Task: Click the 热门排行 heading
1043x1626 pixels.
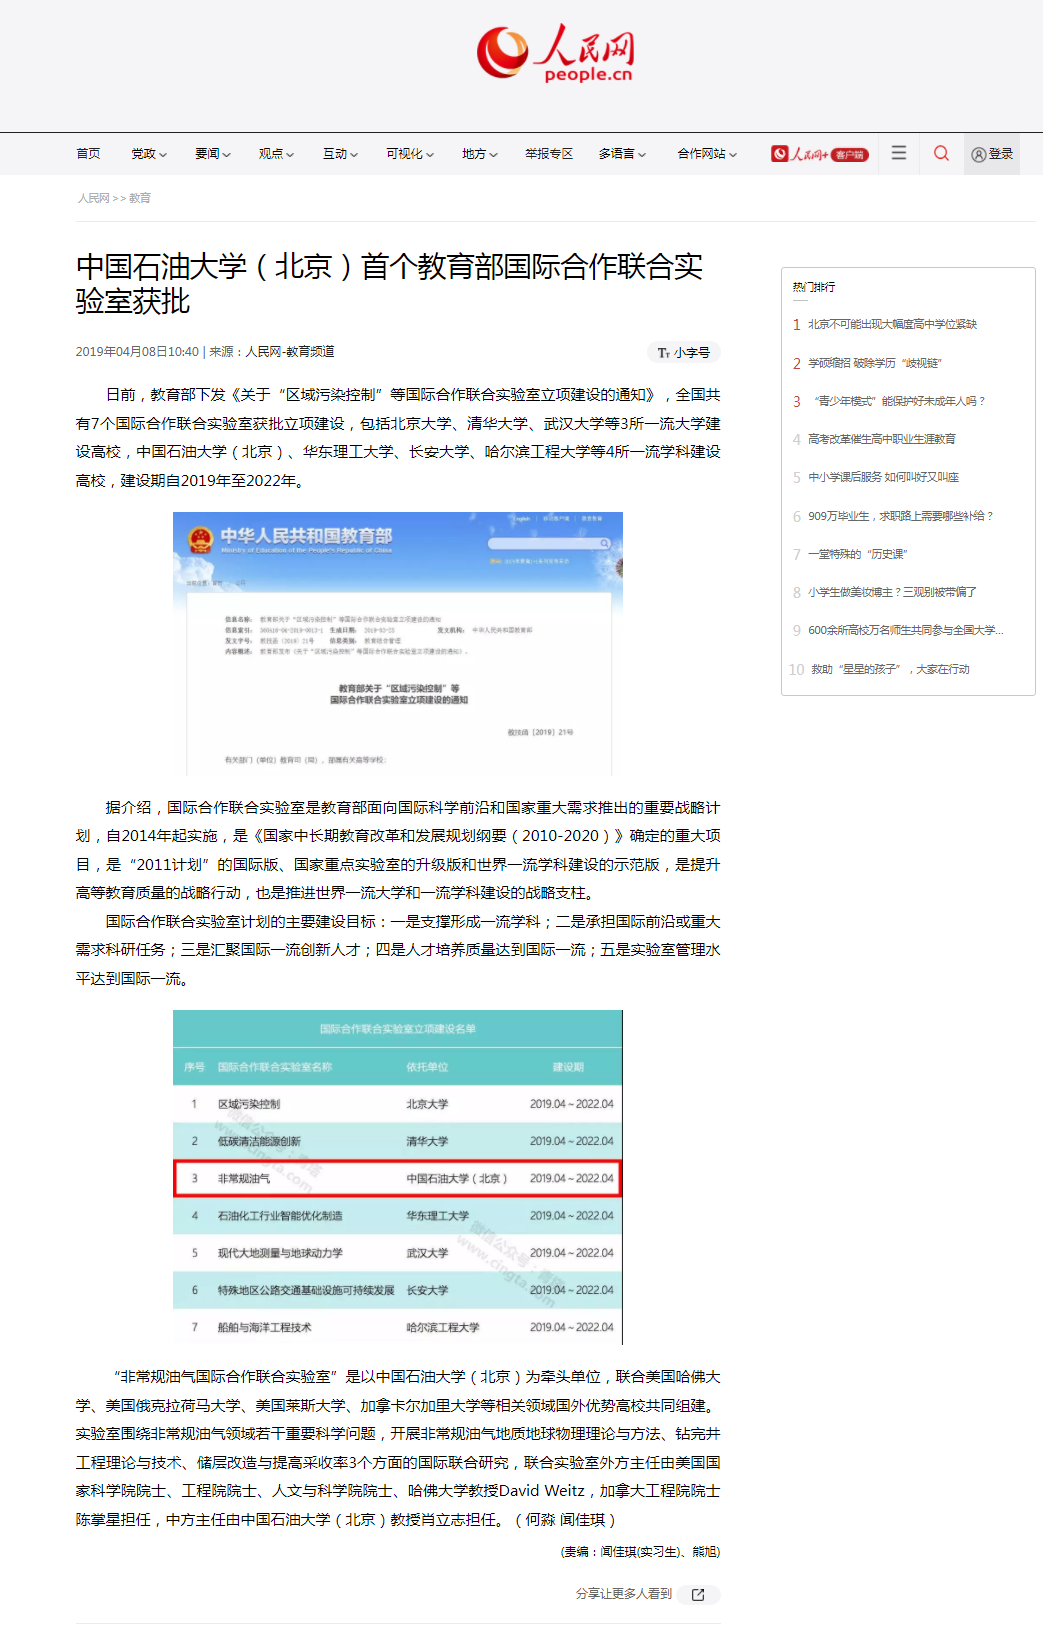Action: 814,287
